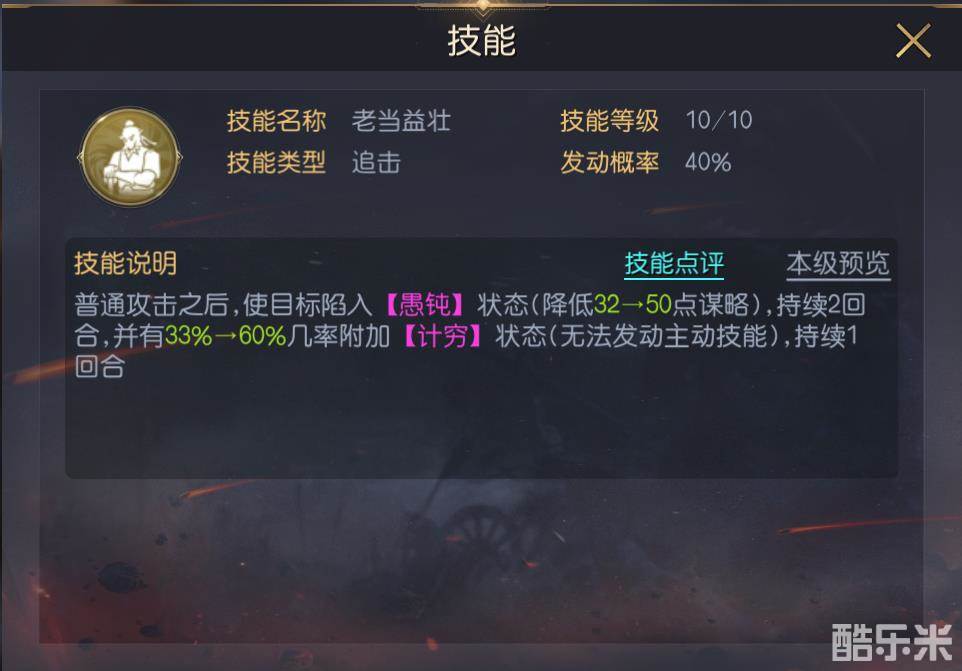The width and height of the screenshot is (962, 671).
Task: Click the 酷乐米 watermark logo
Action: (x=891, y=642)
